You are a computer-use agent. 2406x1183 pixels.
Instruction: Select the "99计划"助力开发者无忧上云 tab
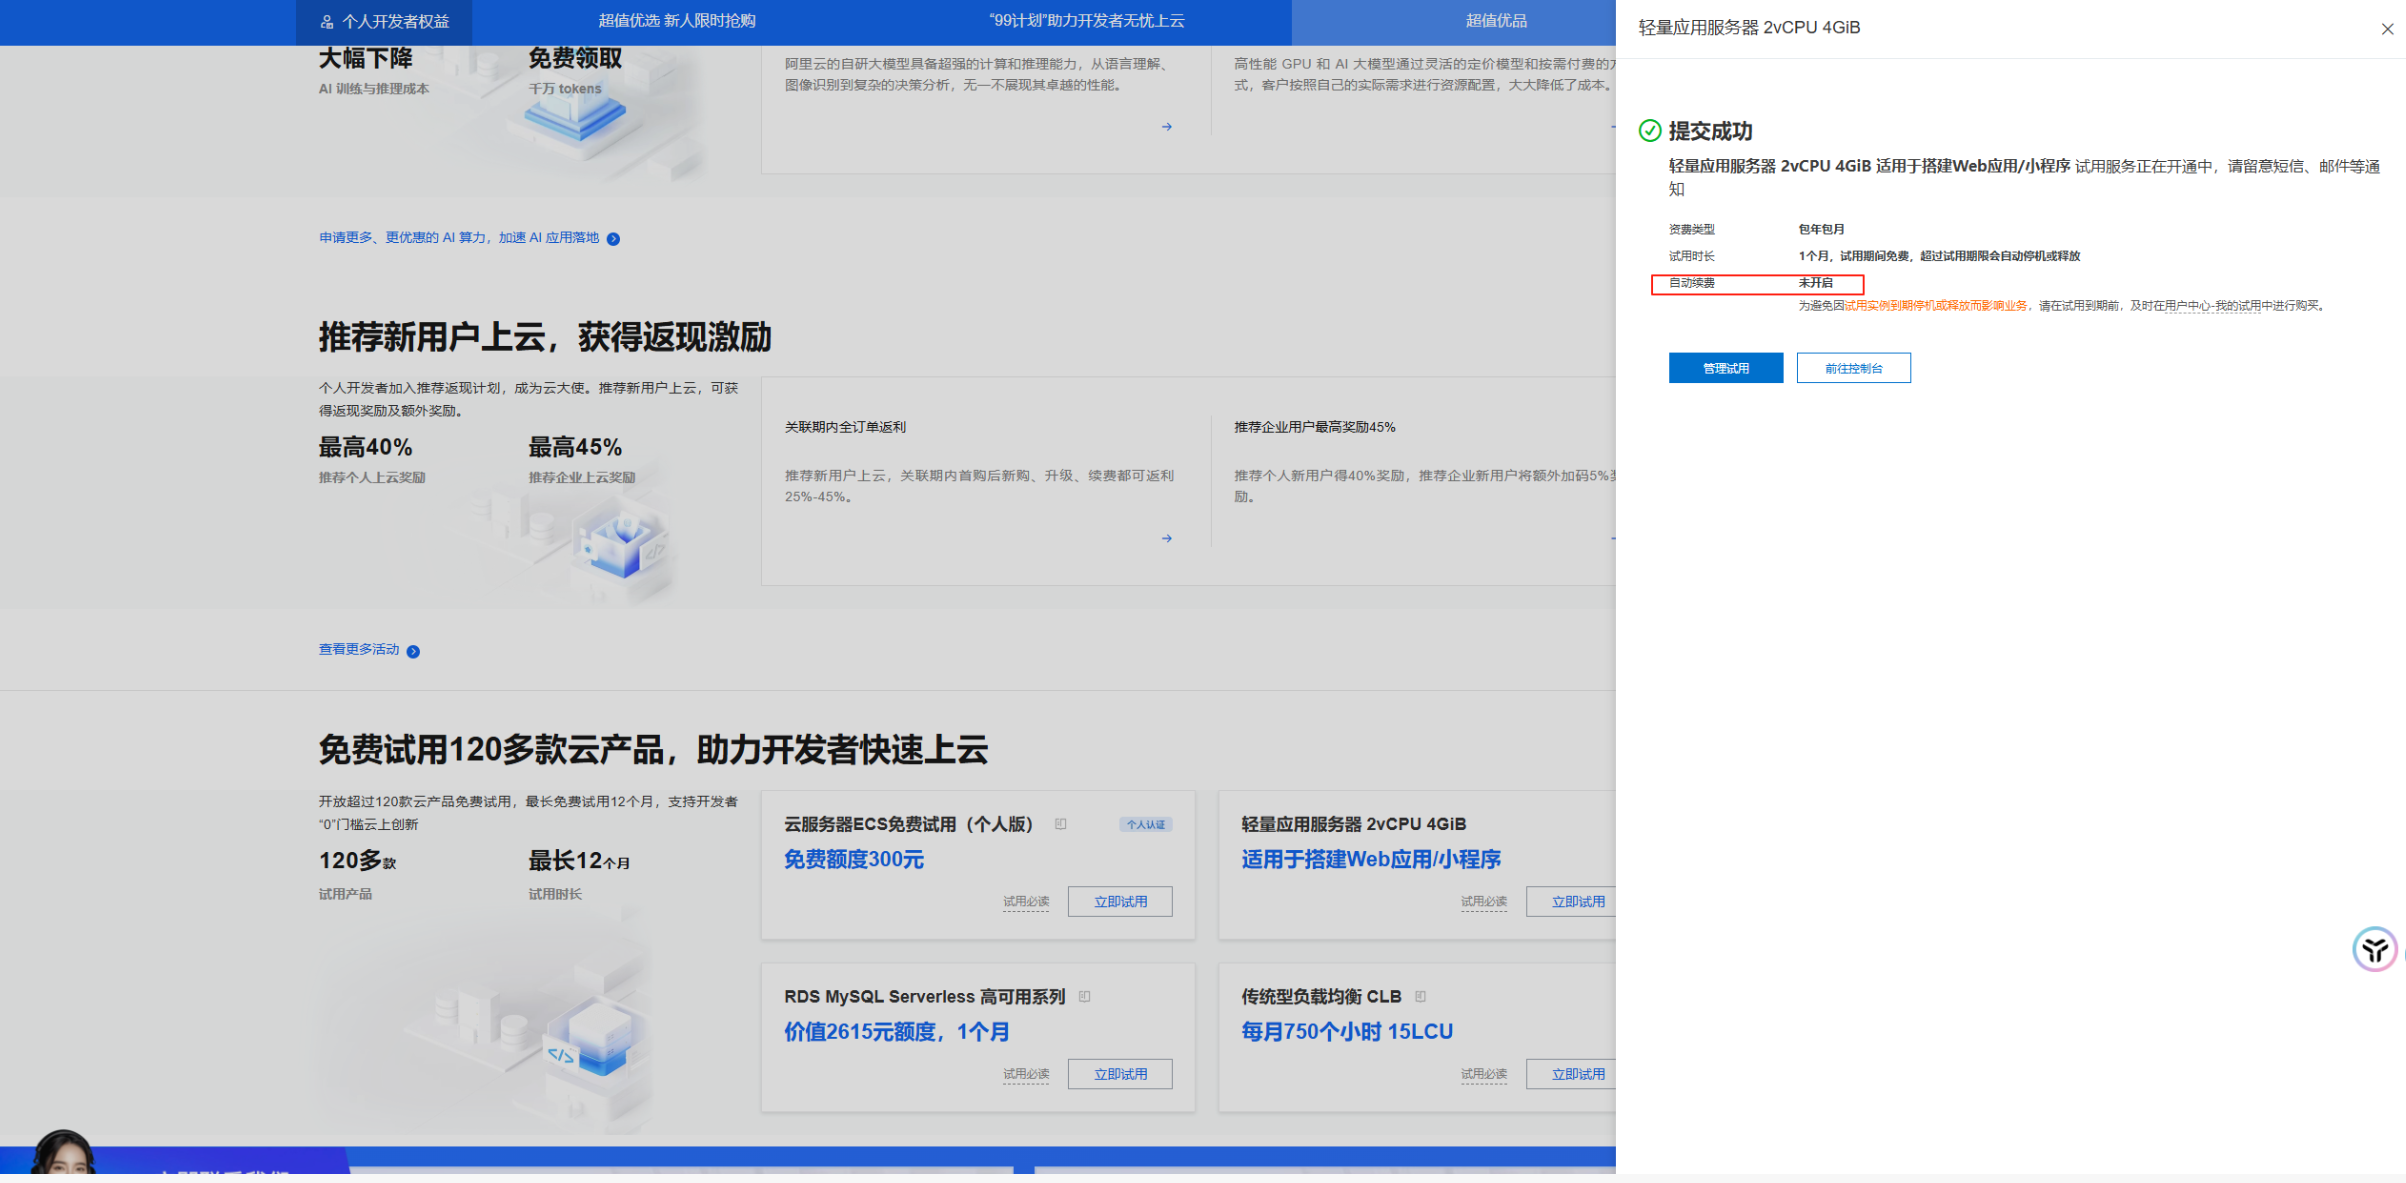(1086, 21)
